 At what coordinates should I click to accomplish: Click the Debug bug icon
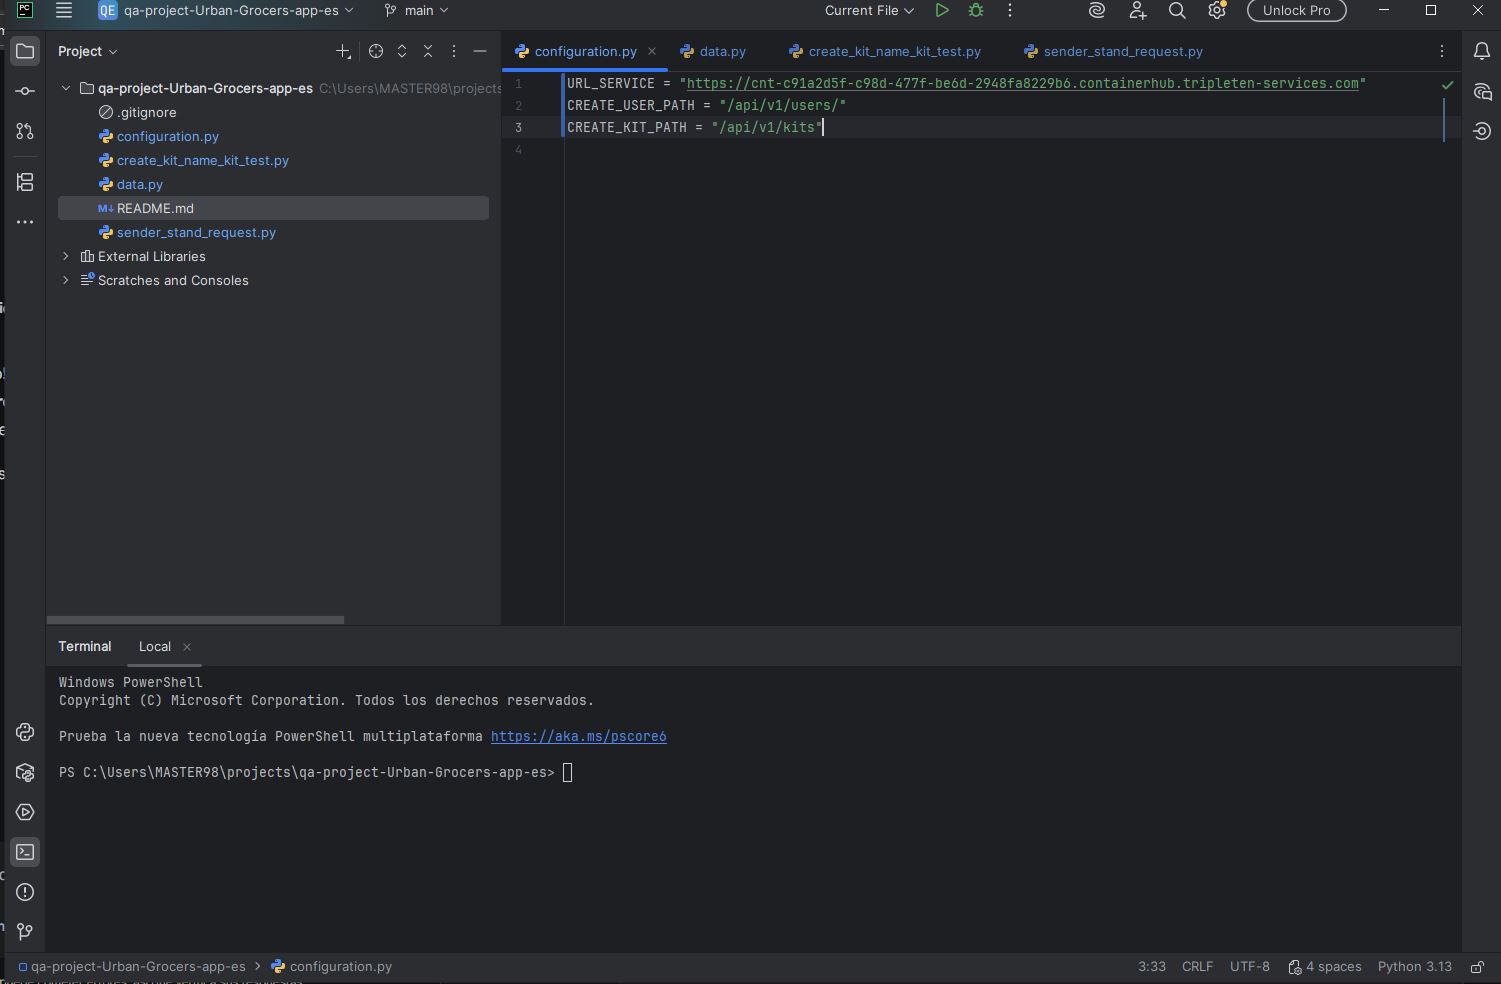(x=976, y=11)
